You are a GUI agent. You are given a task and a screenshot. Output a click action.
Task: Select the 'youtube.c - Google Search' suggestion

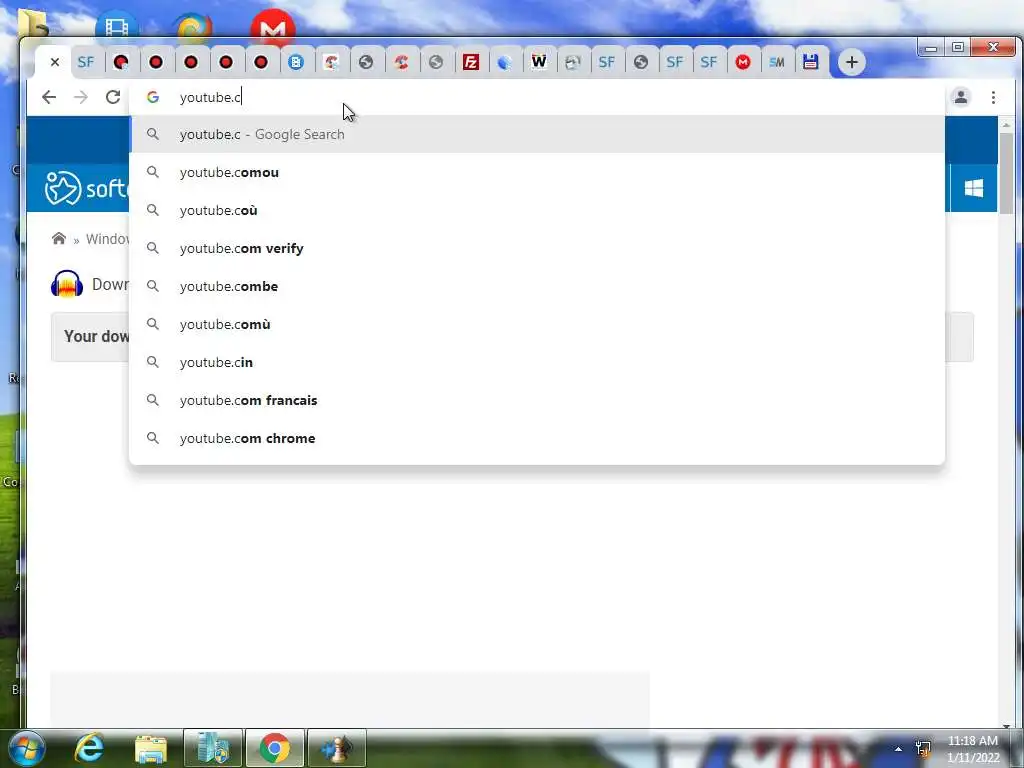537,135
